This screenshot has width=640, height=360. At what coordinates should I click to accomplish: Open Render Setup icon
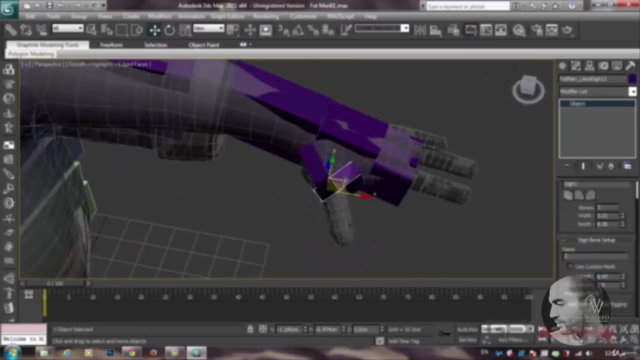537,30
